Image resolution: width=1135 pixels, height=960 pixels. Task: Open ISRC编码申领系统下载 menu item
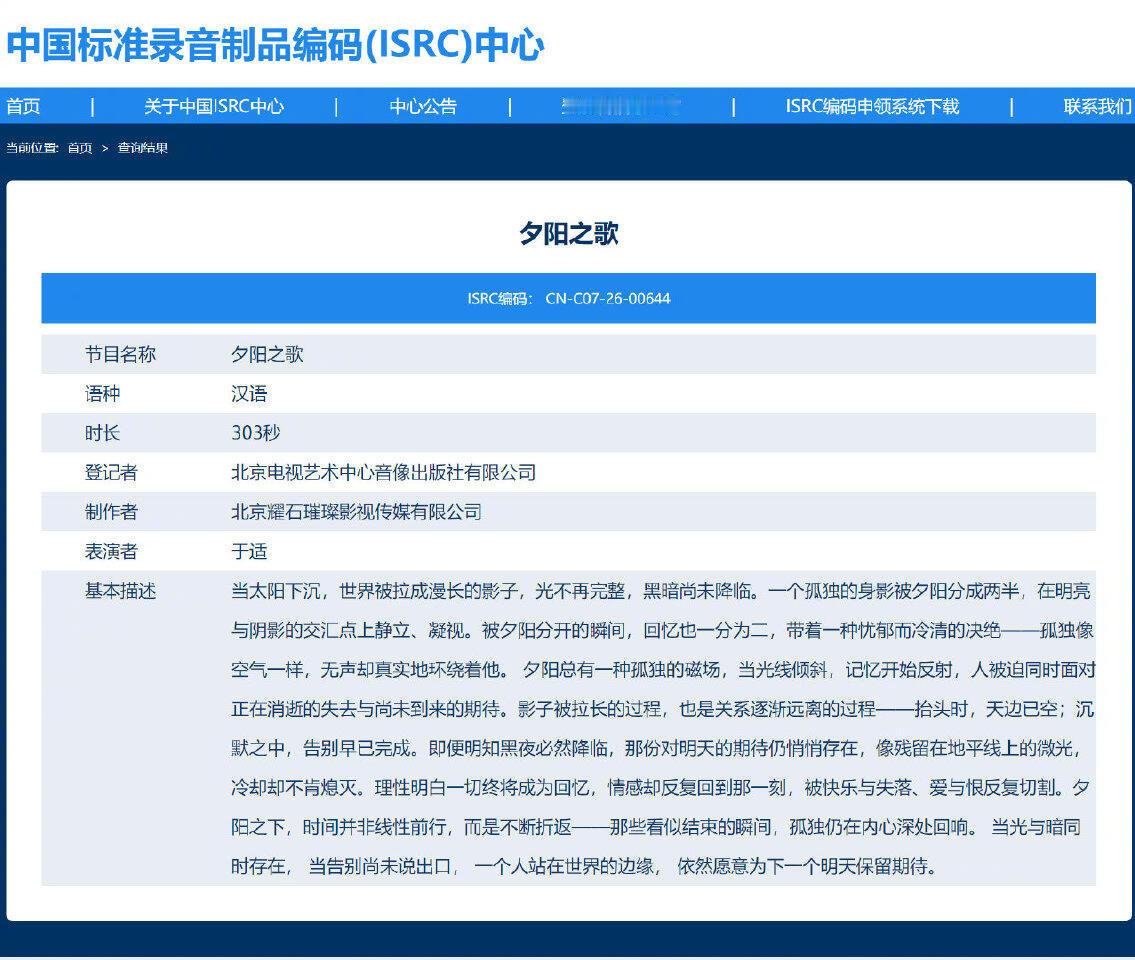872,106
